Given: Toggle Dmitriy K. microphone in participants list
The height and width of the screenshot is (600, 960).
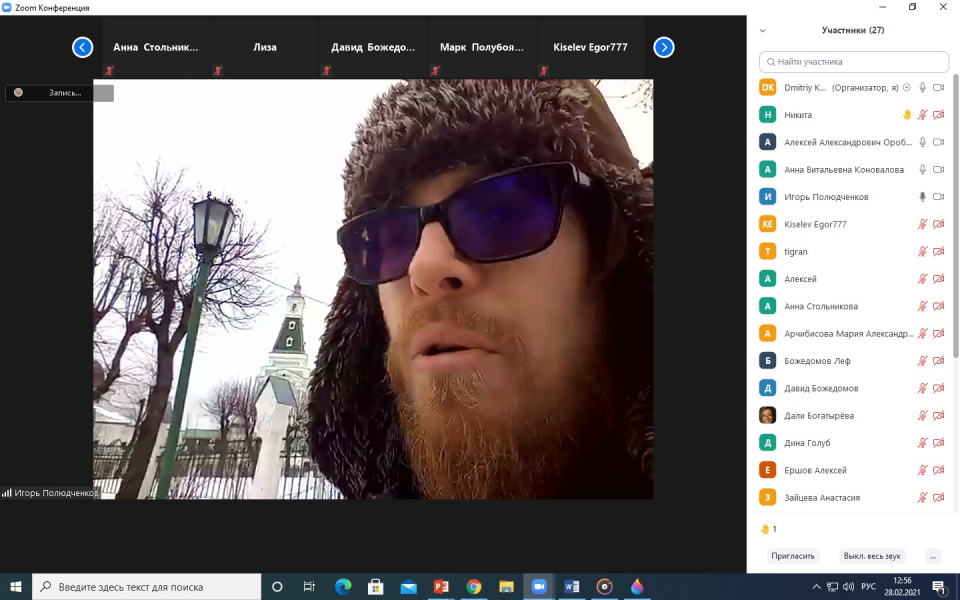Looking at the screenshot, I should pyautogui.click(x=923, y=88).
